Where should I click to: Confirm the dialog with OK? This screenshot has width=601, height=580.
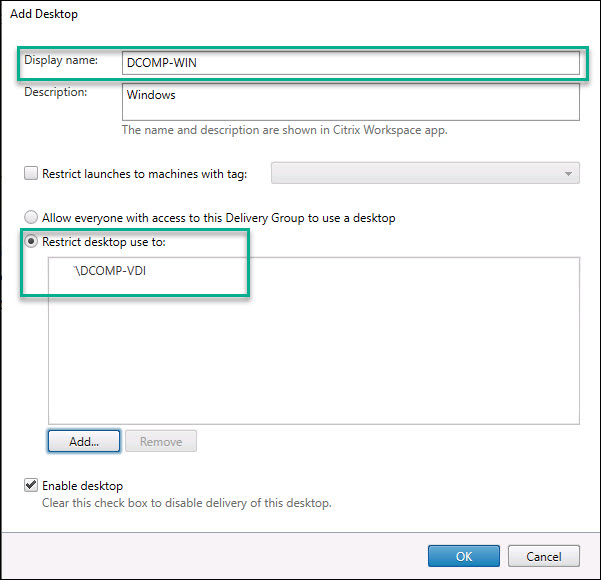click(x=463, y=555)
